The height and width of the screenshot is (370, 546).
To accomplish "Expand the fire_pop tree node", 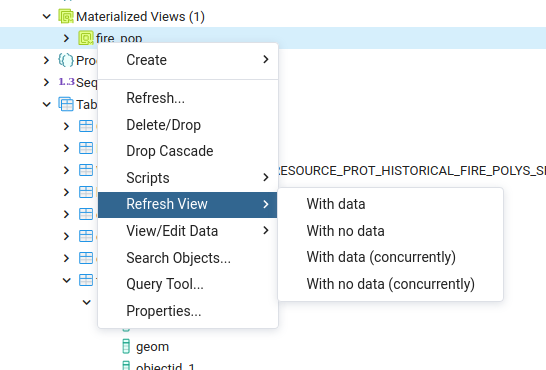I will pyautogui.click(x=66, y=38).
